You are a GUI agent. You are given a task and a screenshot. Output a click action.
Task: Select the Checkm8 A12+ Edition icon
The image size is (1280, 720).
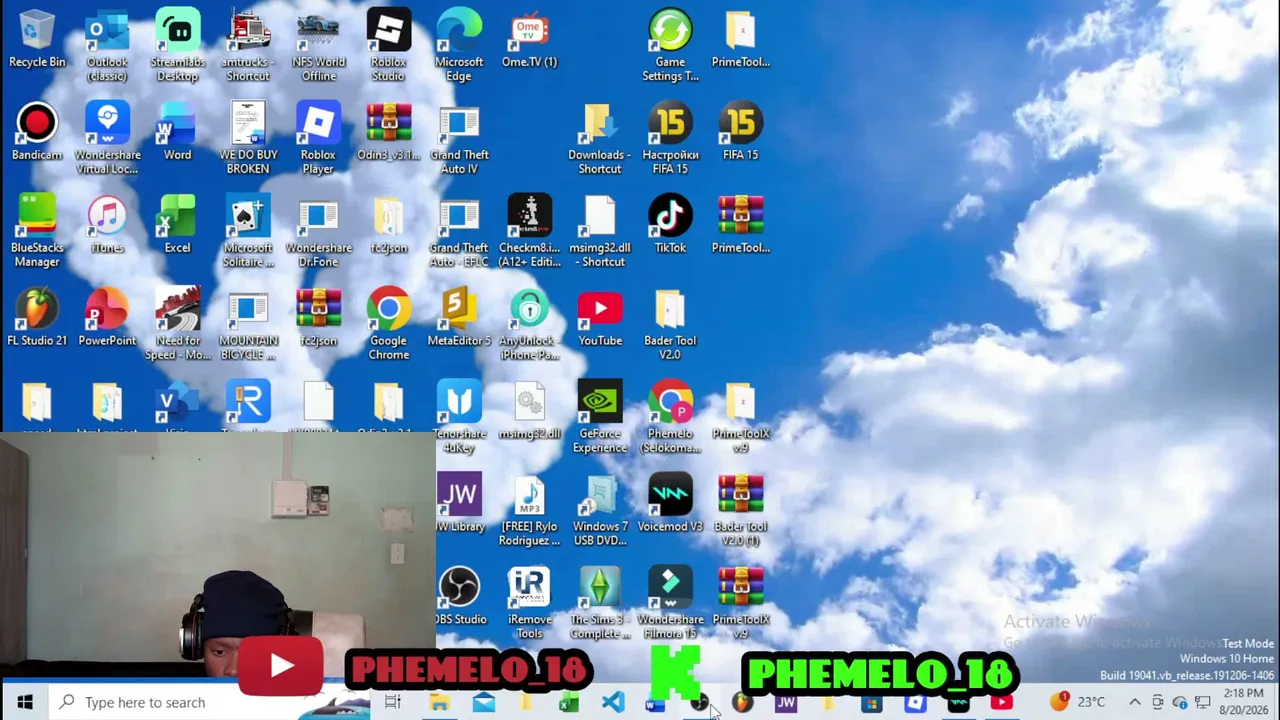529,233
